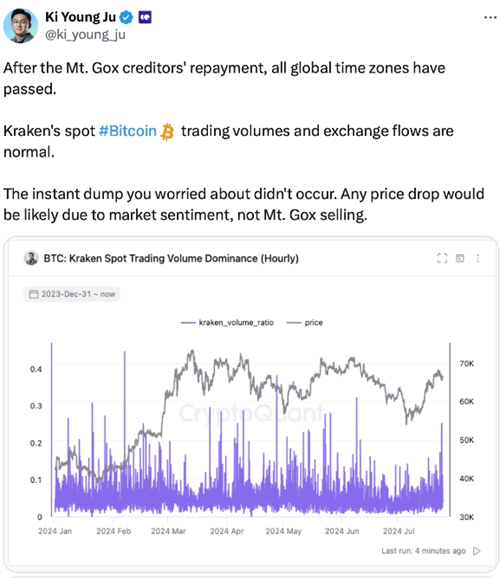
Task: Click the blue verified checkmark badge
Action: pyautogui.click(x=126, y=17)
